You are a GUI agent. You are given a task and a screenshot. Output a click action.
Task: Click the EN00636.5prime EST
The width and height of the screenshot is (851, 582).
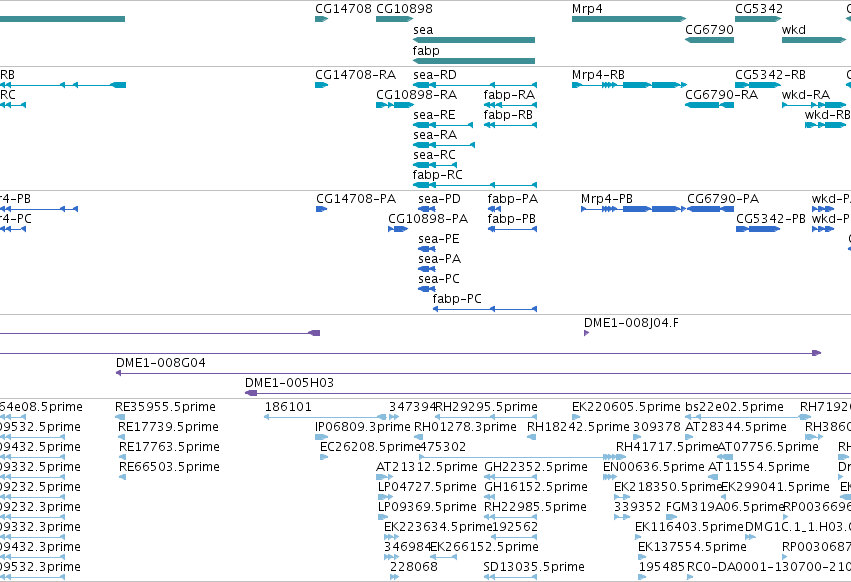610,477
